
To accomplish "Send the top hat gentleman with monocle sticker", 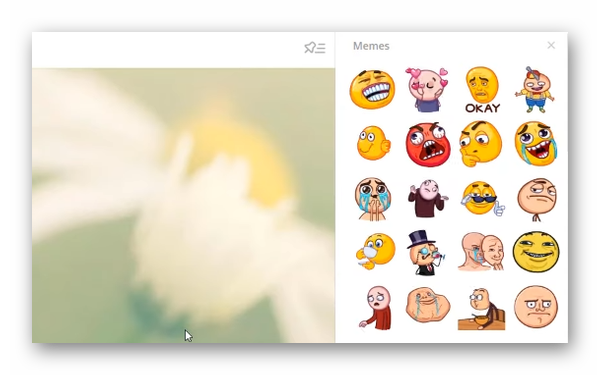I will point(427,253).
